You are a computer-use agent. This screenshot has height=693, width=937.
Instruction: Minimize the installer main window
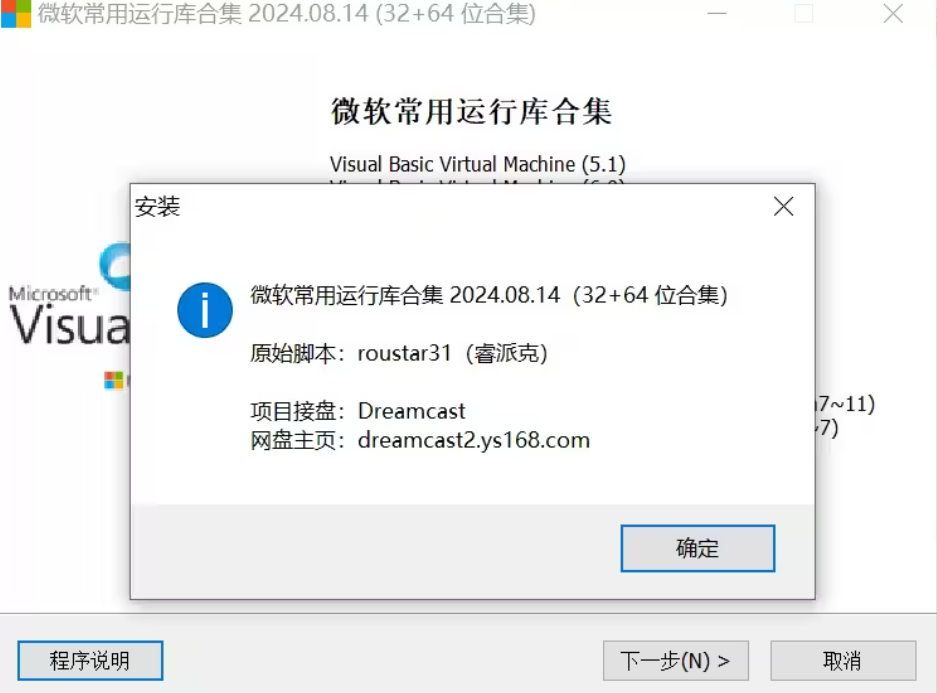point(716,13)
